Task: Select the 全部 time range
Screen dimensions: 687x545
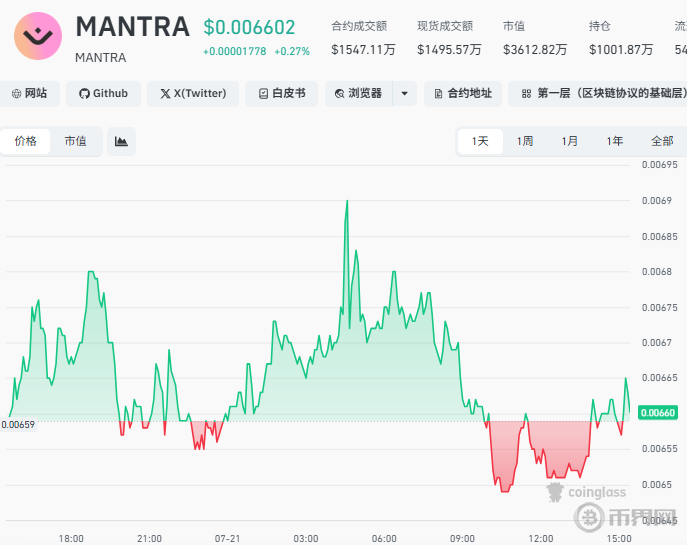Action: (662, 141)
